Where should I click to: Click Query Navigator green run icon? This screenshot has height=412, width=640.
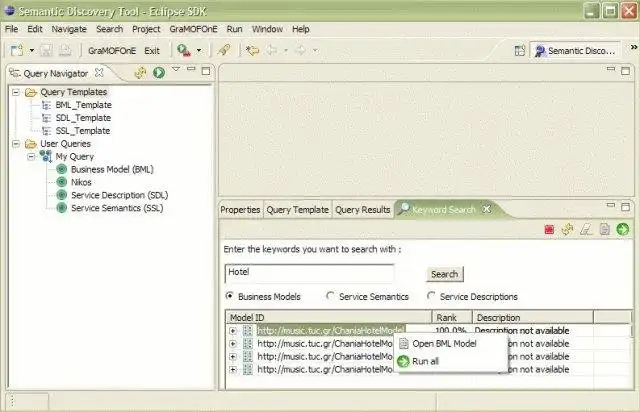(159, 73)
